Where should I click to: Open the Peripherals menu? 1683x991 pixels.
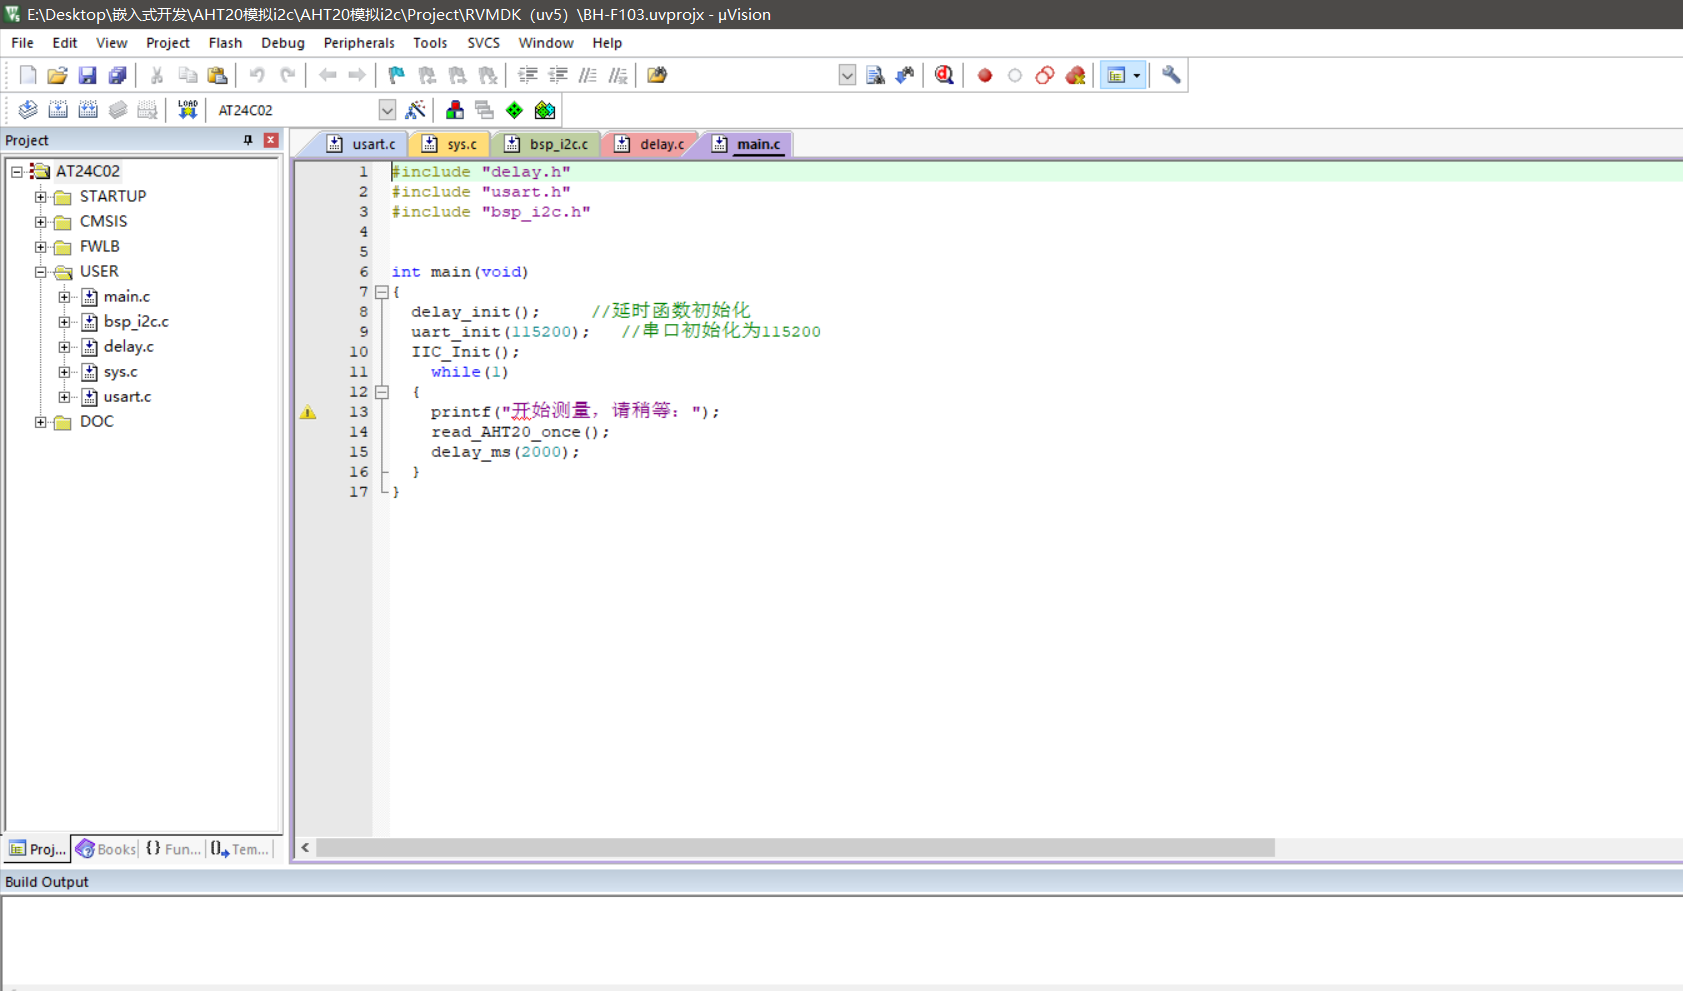(359, 43)
